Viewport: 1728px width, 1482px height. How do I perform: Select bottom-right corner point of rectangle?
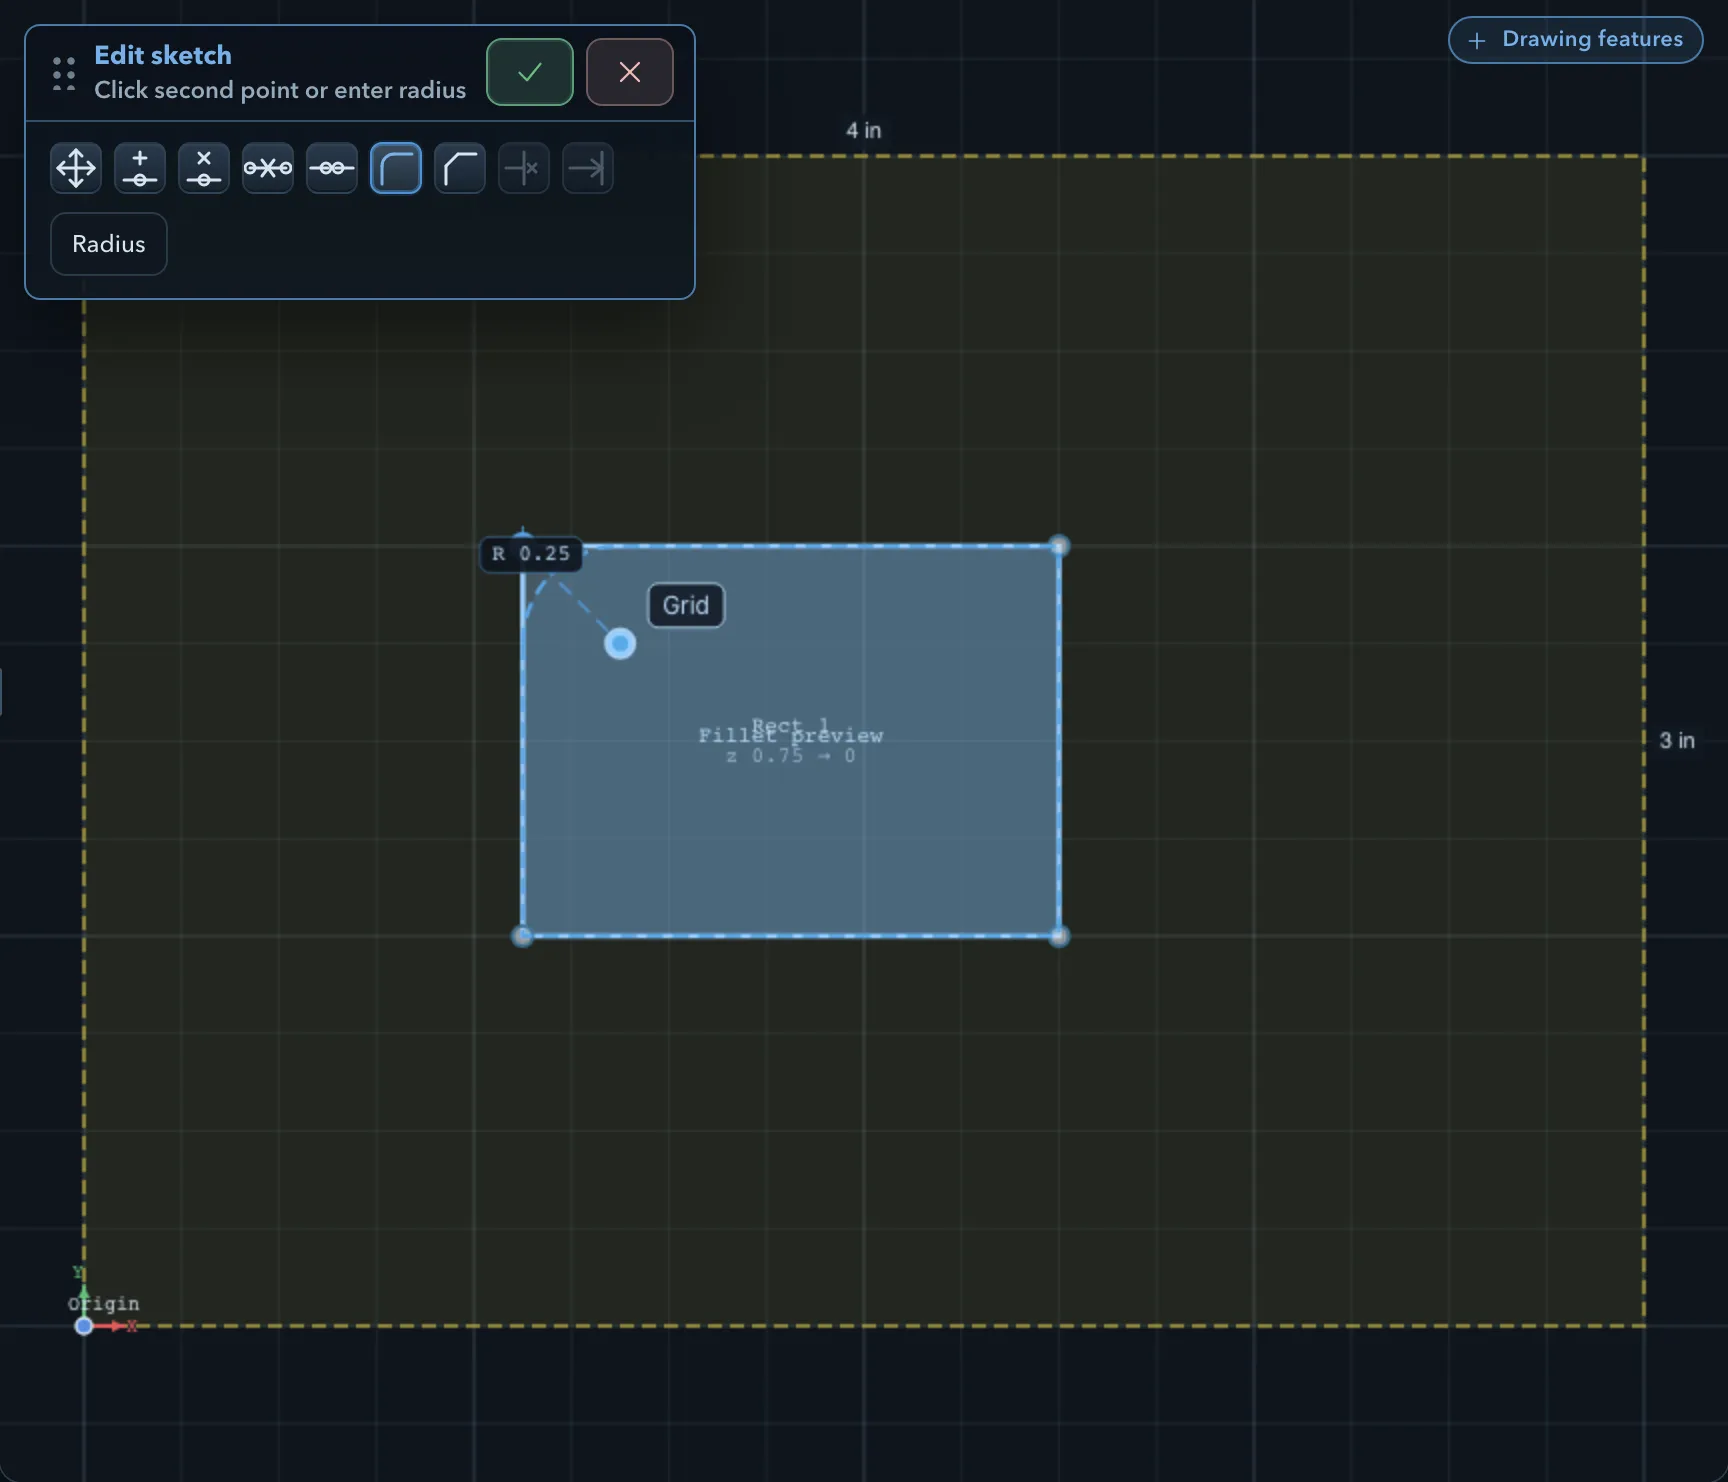1059,936
